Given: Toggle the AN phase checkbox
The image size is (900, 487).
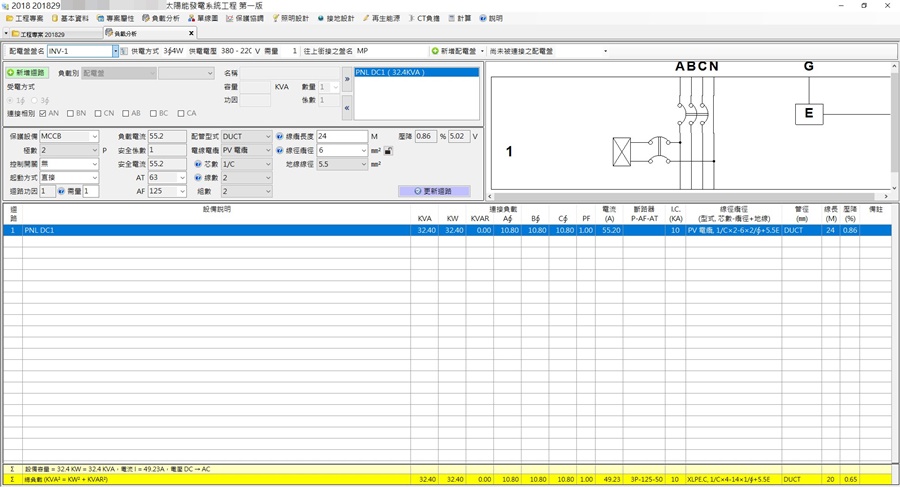Looking at the screenshot, I should pos(42,114).
